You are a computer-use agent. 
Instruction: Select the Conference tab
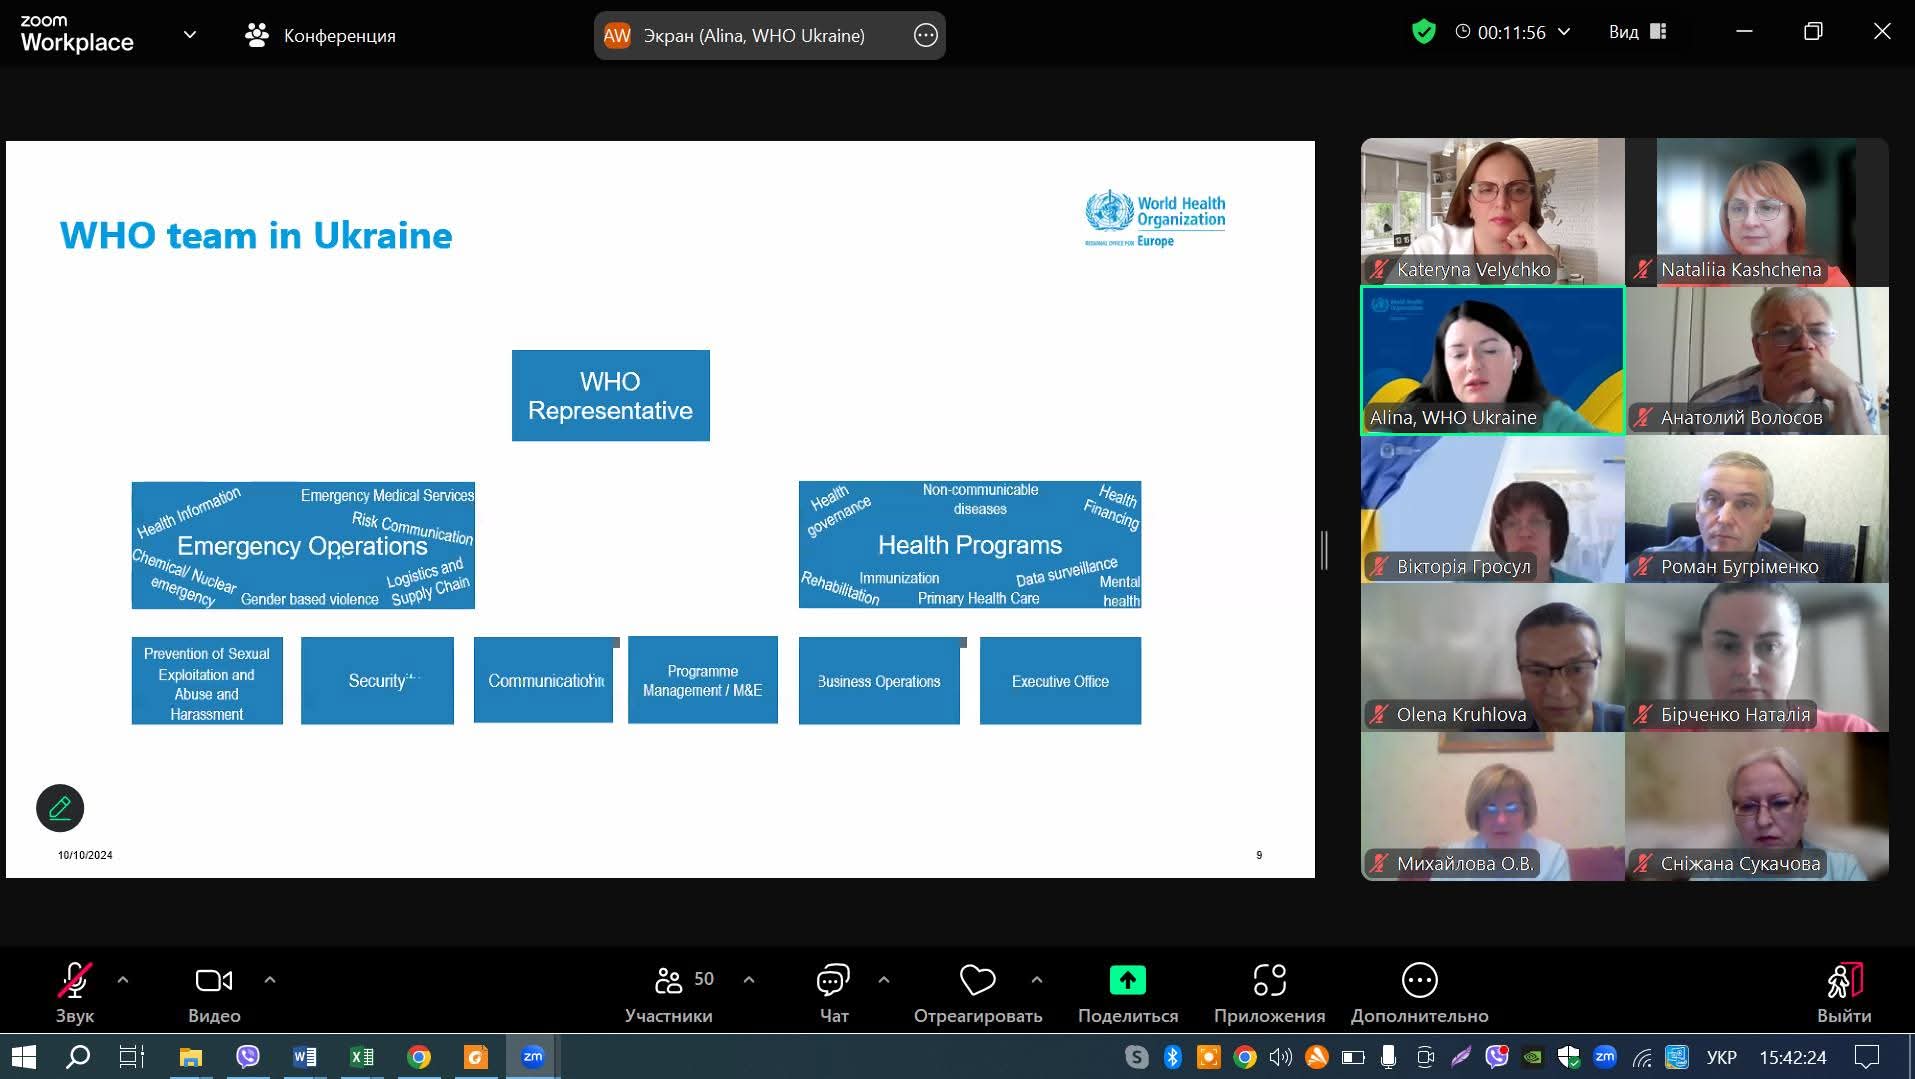321,36
